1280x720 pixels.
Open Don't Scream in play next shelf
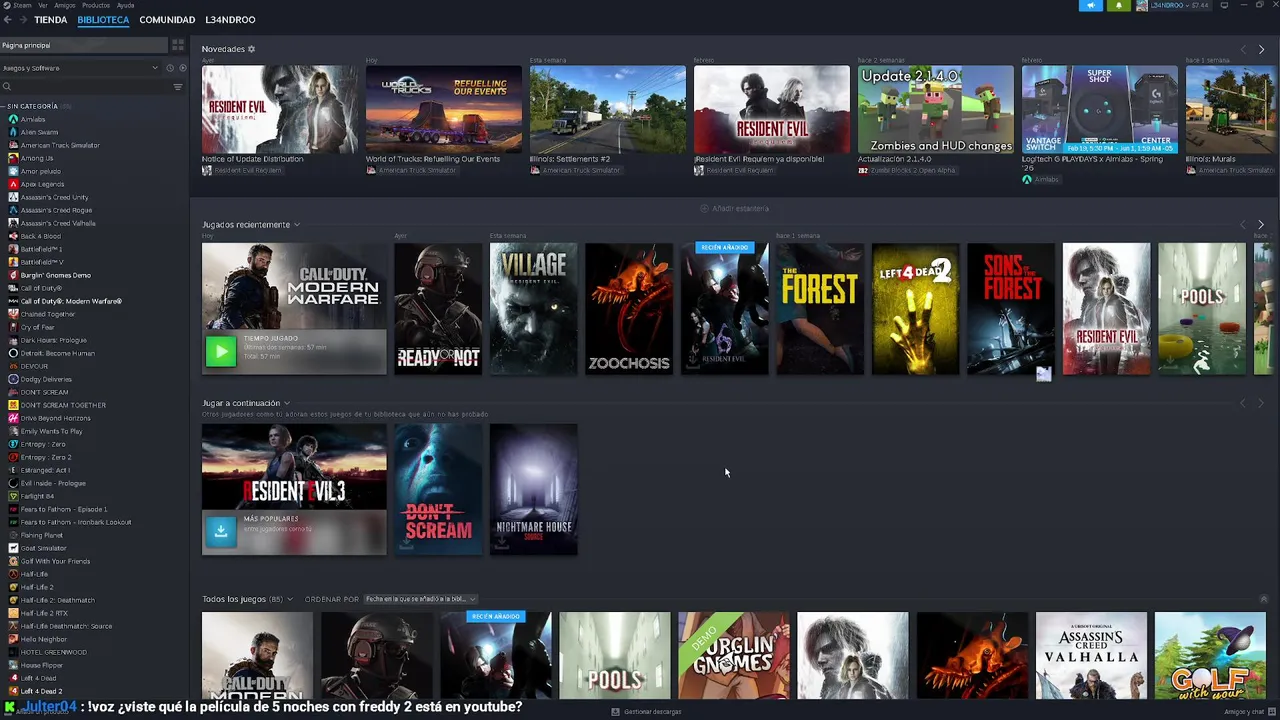[437, 489]
